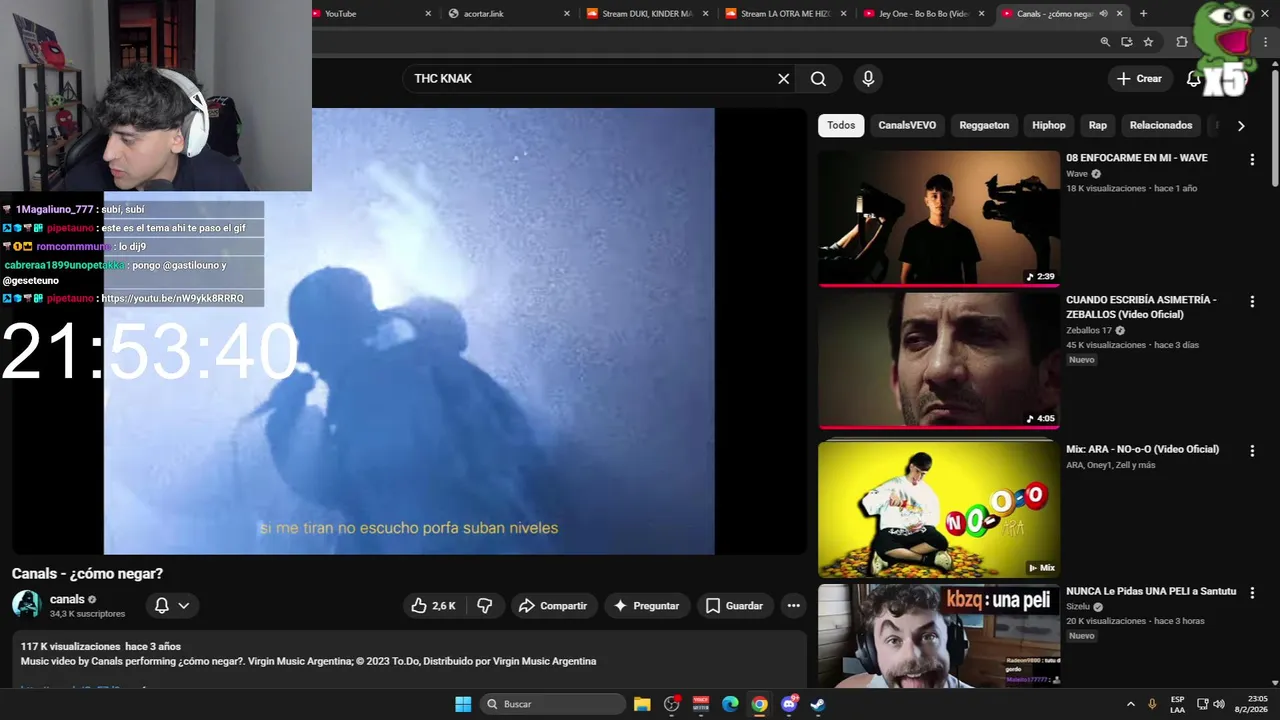
Task: Select the Todos filter chip
Action: (841, 125)
